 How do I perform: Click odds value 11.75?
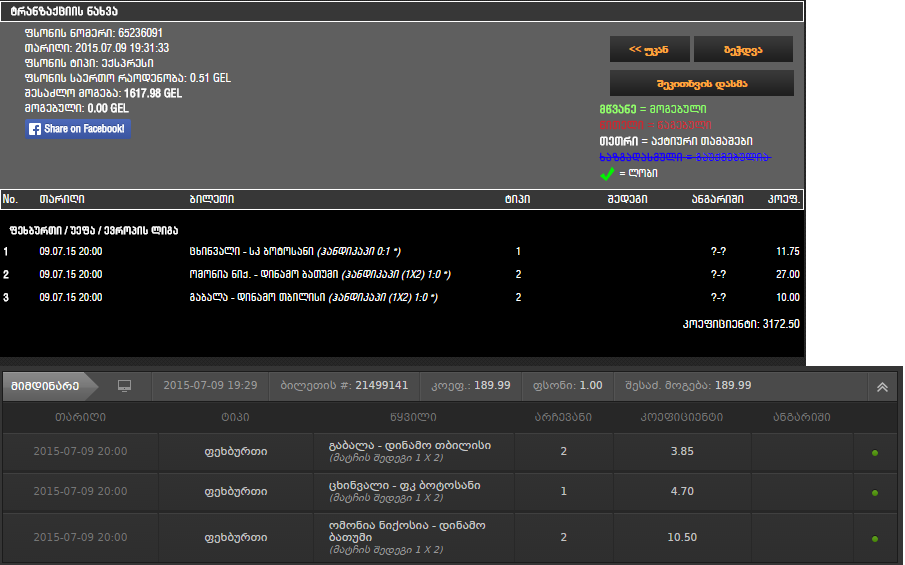[788, 252]
